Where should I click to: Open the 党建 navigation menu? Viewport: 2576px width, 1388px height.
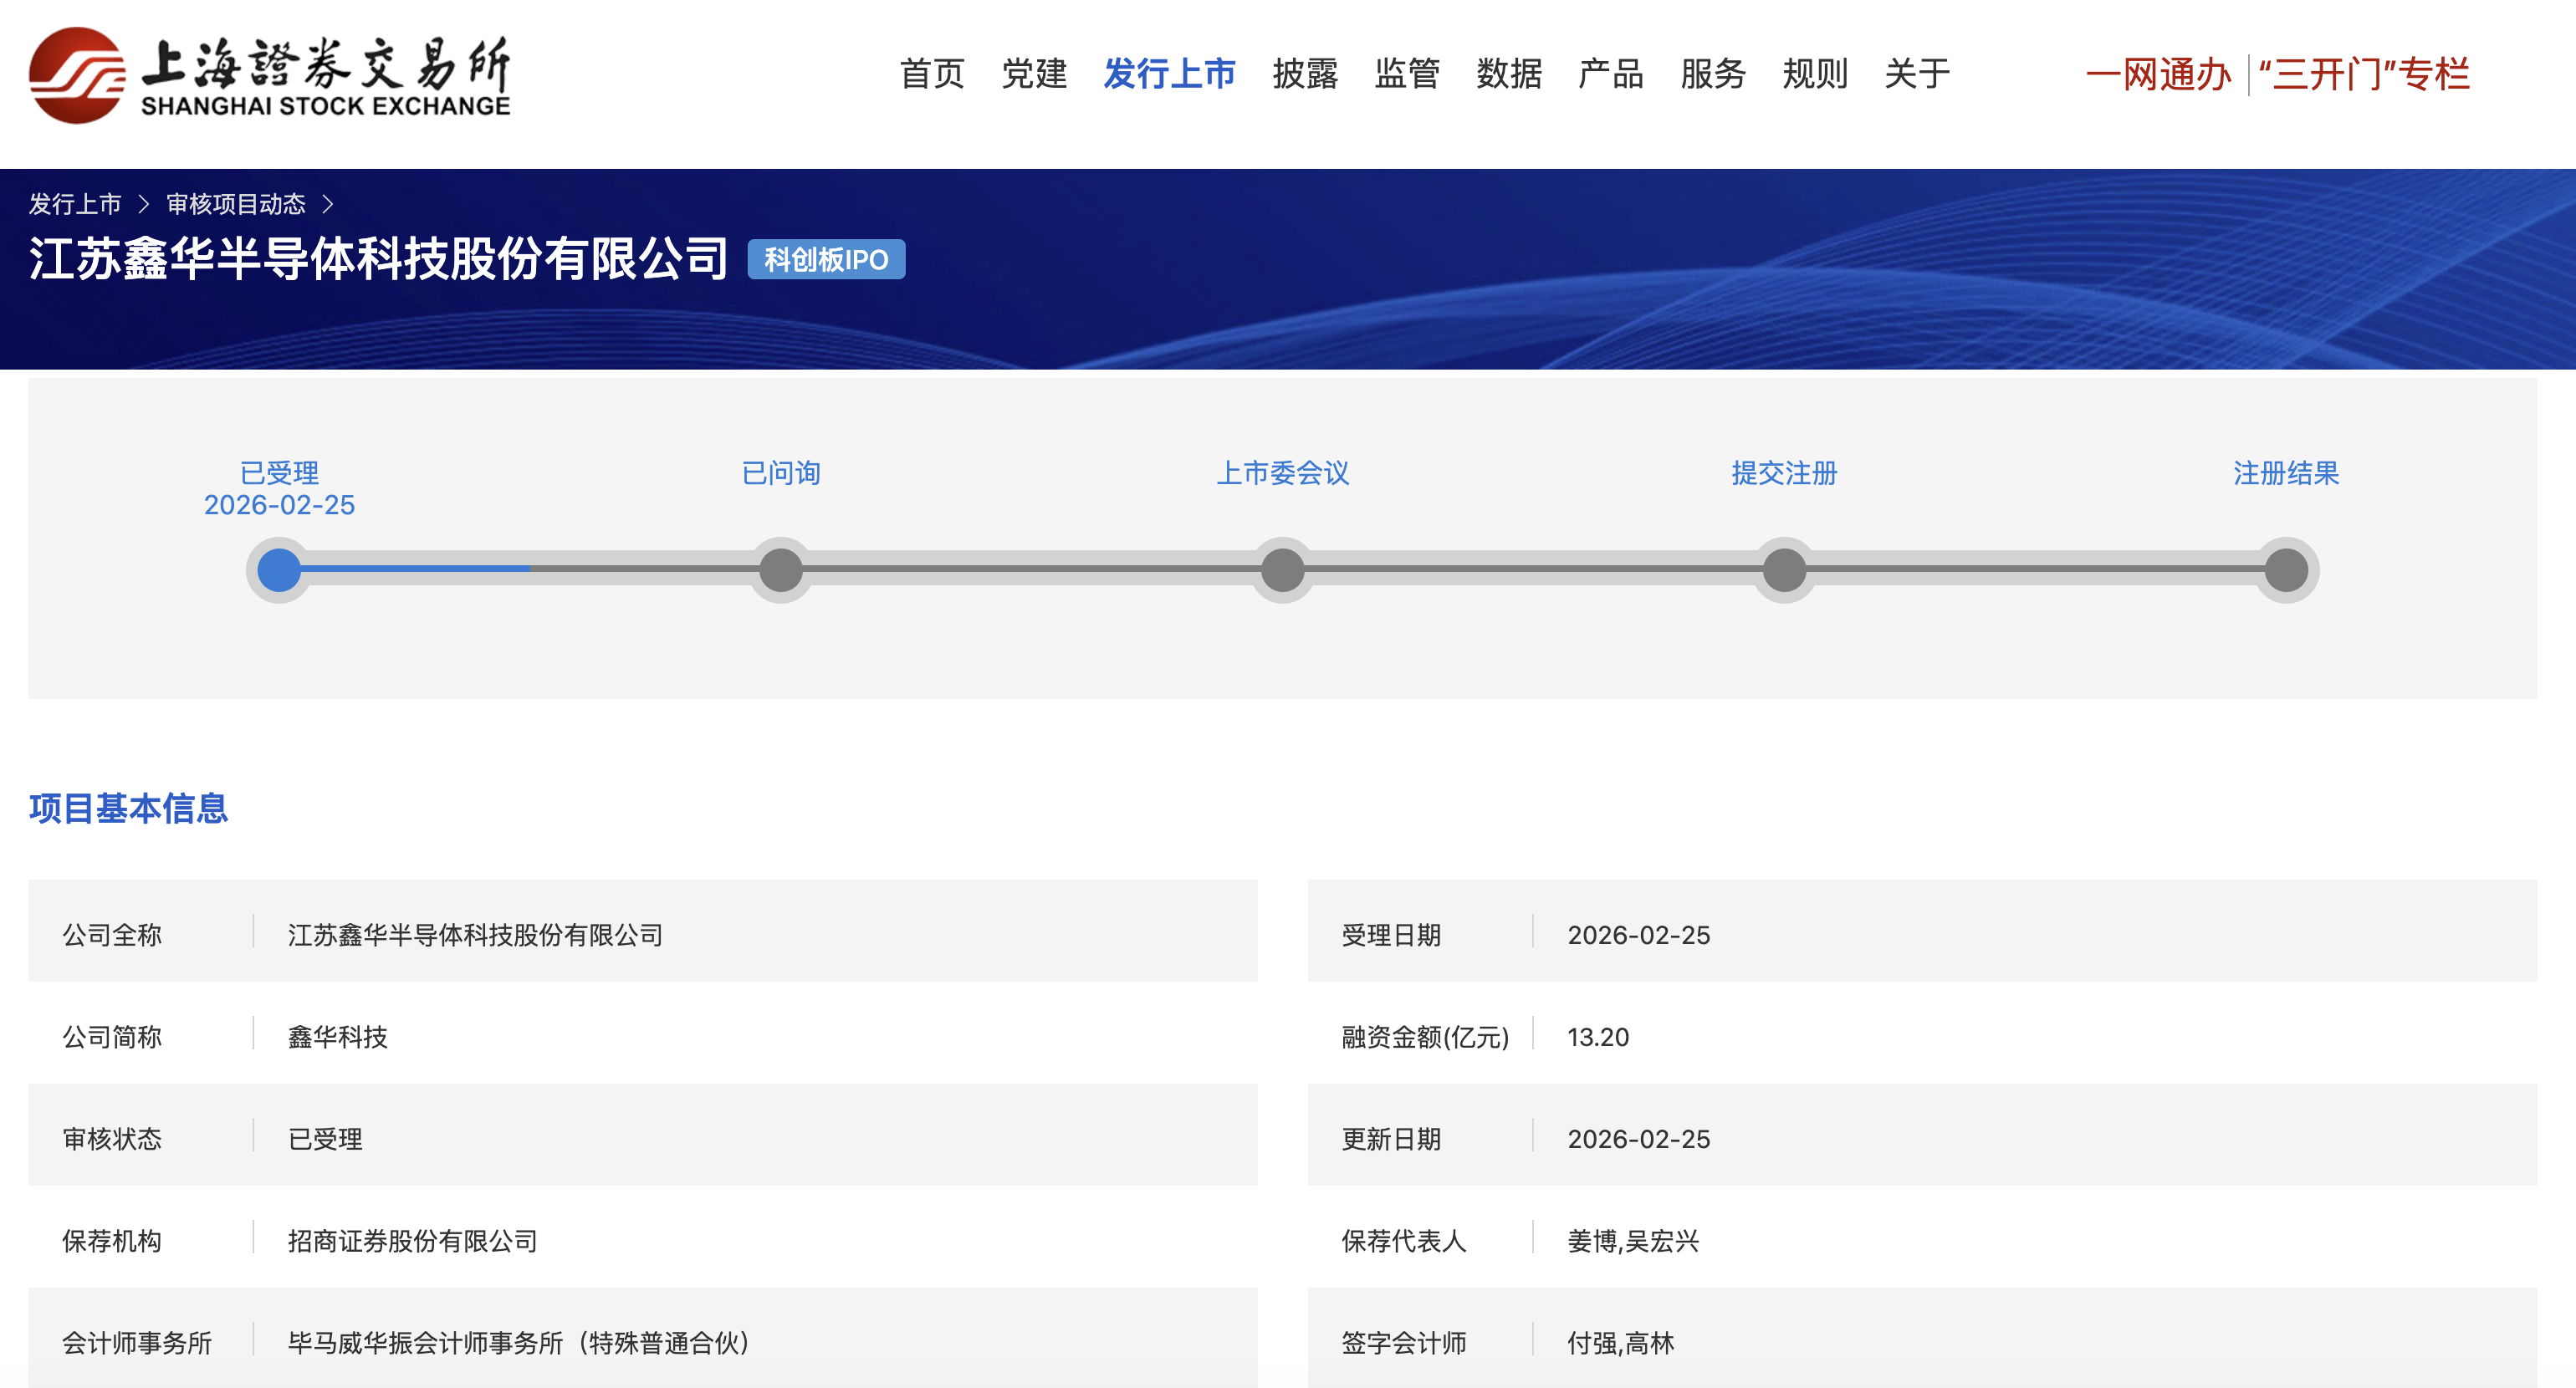1034,74
